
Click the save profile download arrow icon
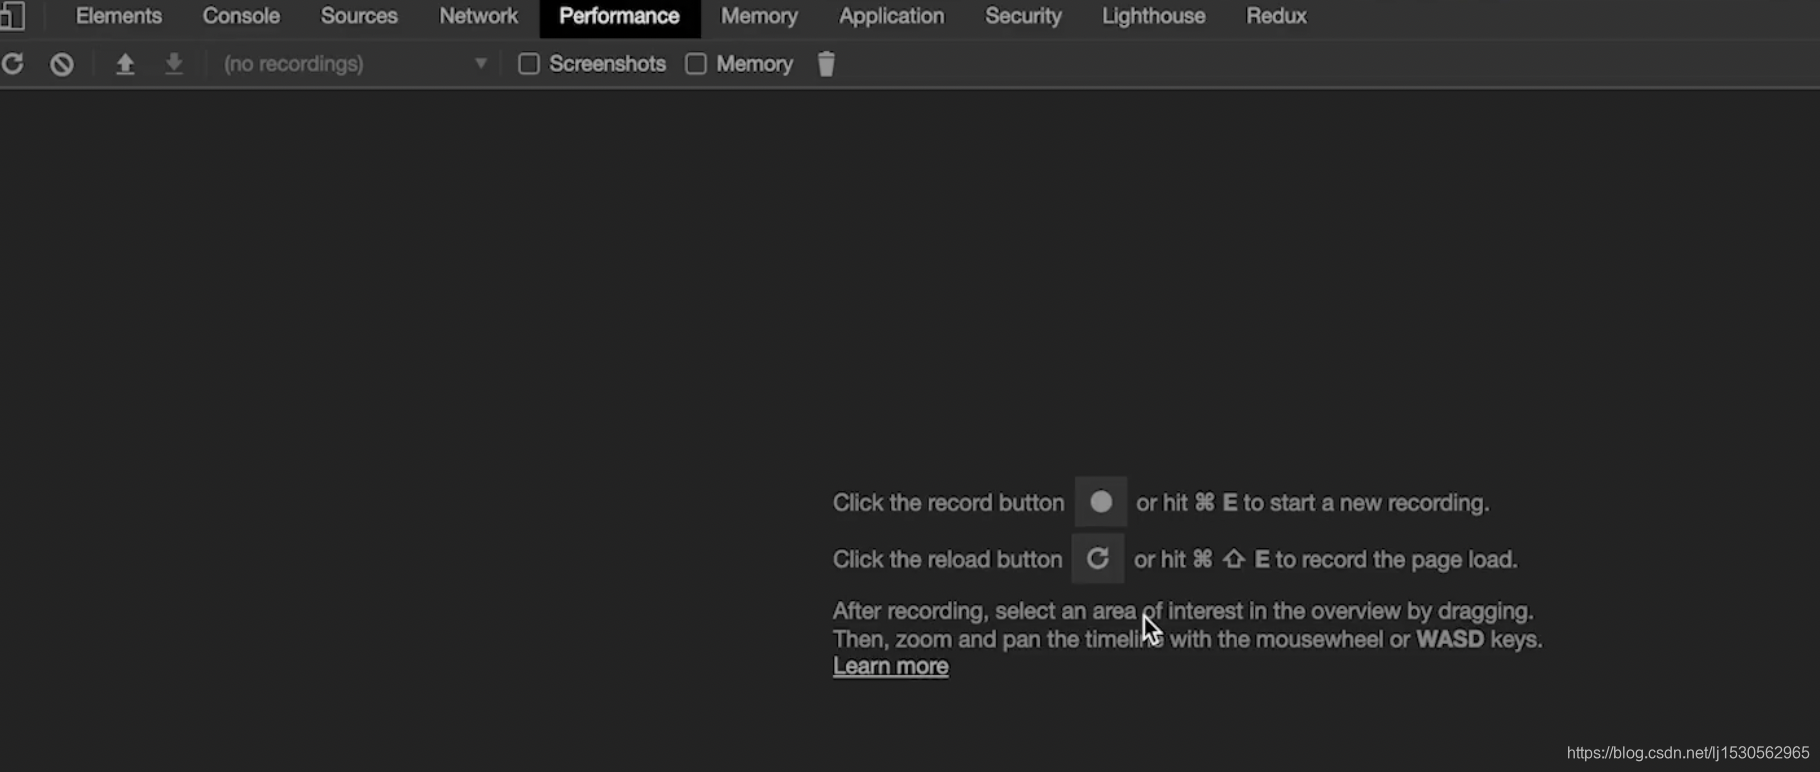coord(174,64)
